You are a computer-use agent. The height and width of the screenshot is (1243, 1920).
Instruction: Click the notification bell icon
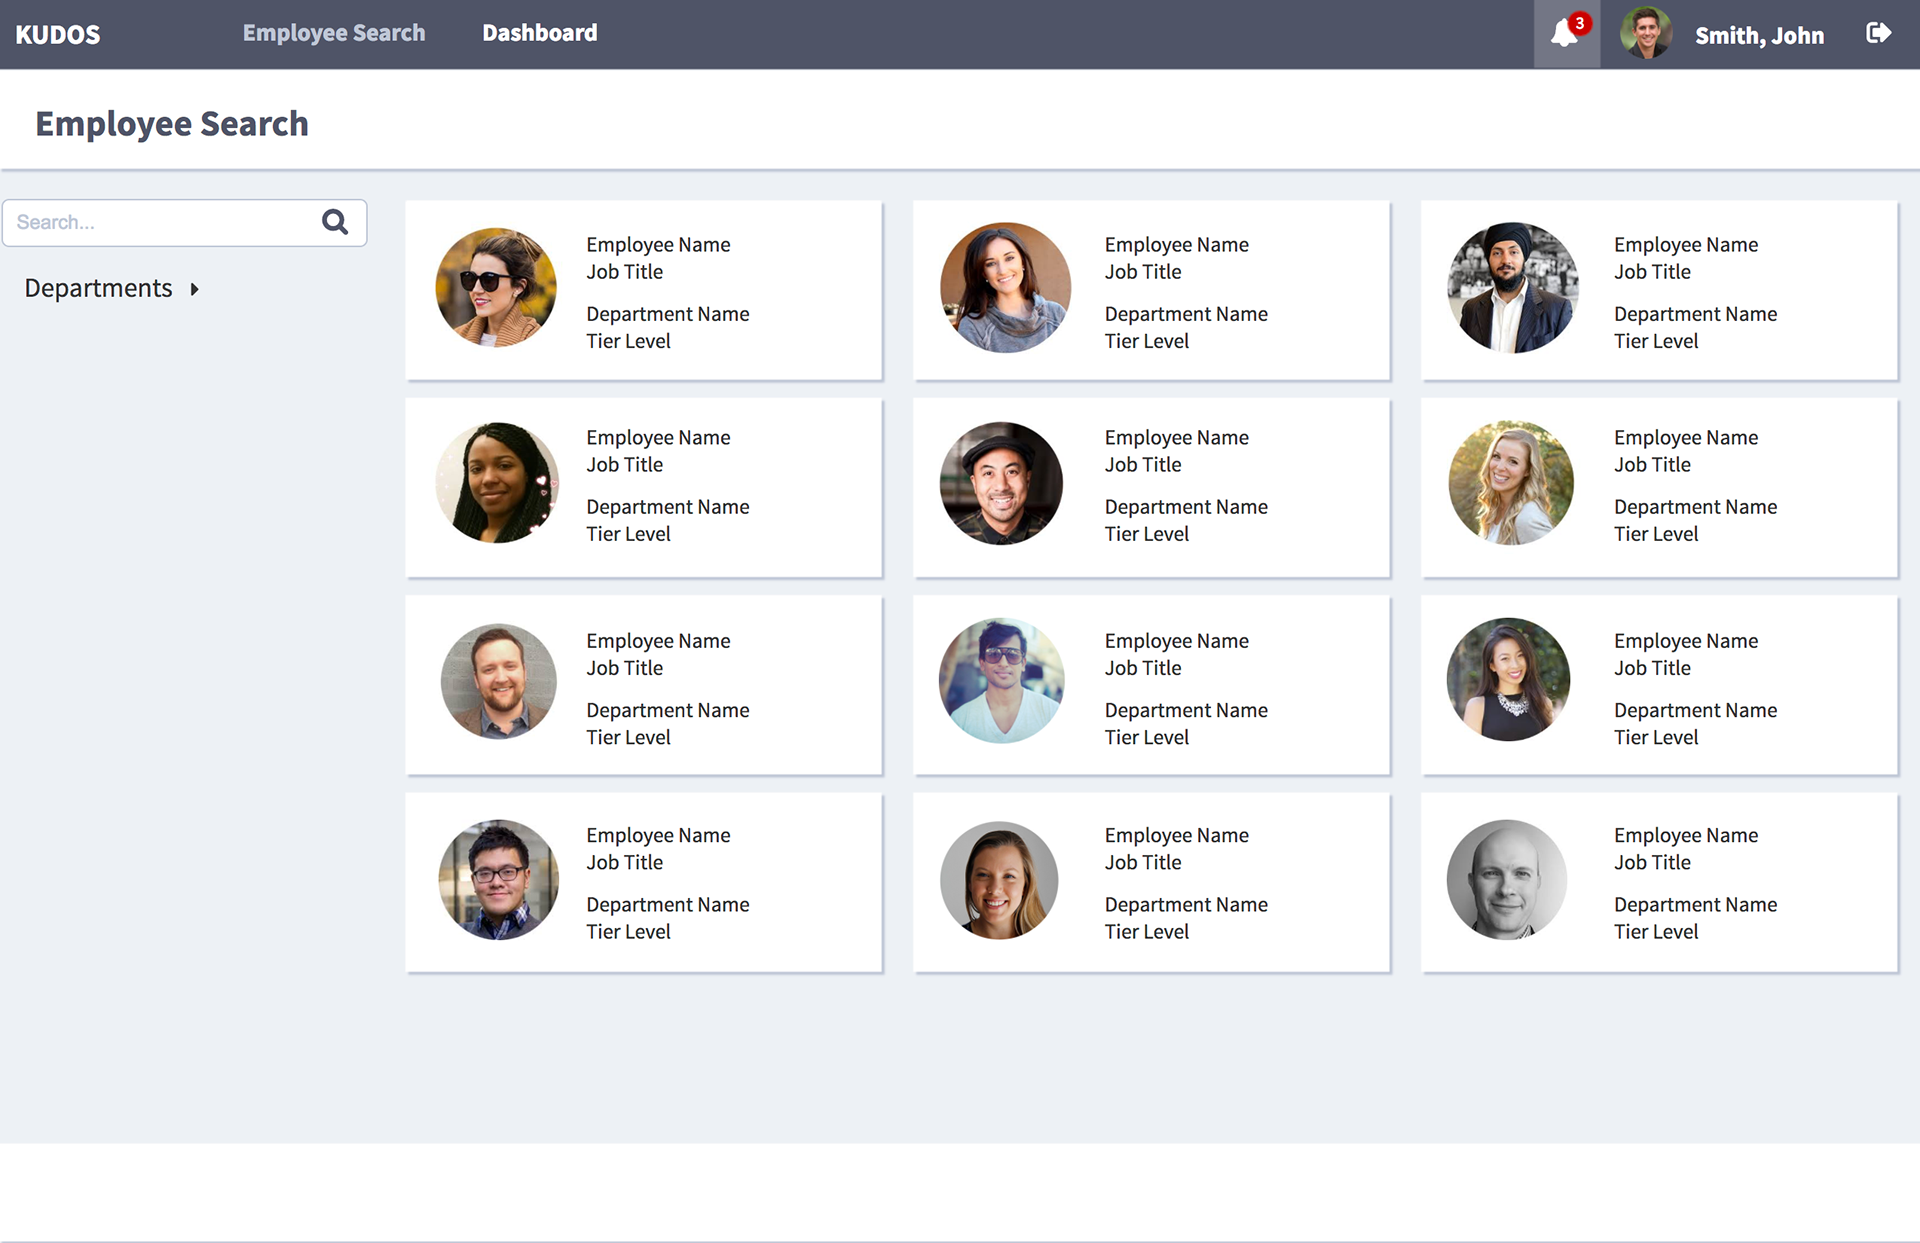pos(1563,35)
